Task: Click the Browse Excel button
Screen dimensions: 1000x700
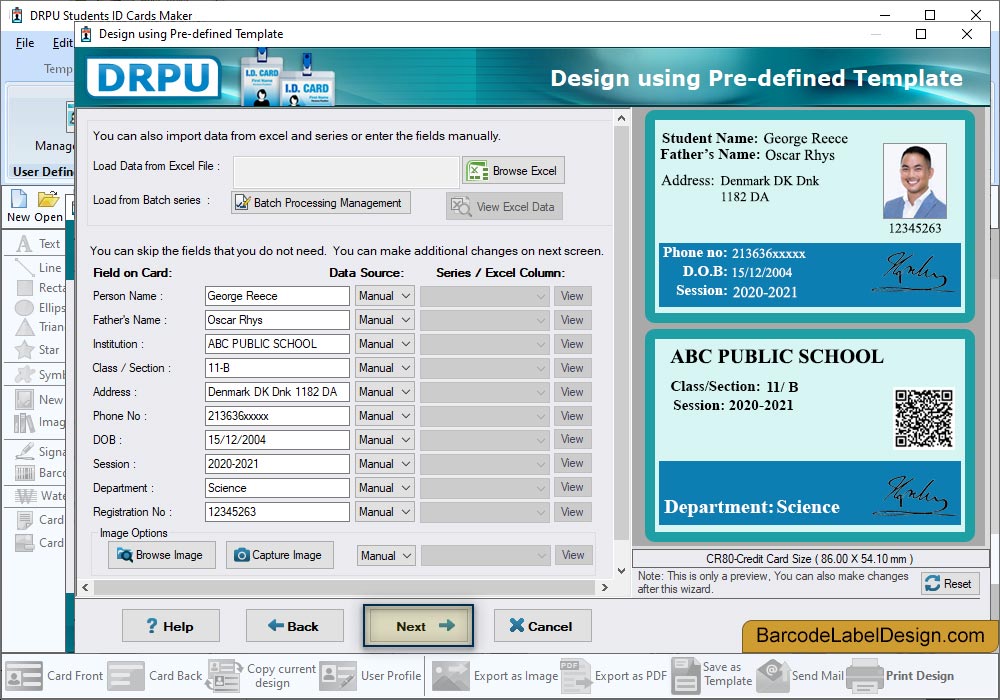Action: coord(513,171)
